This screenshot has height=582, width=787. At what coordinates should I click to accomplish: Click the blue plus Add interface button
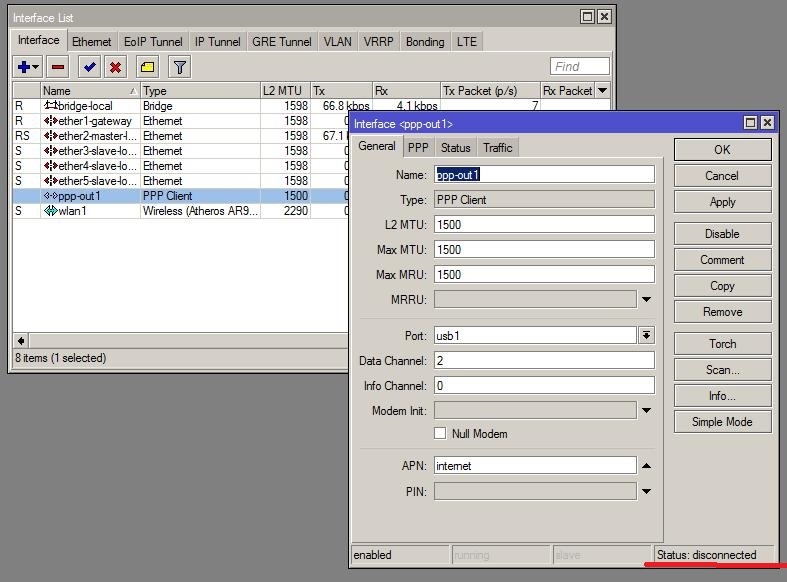[x=24, y=67]
